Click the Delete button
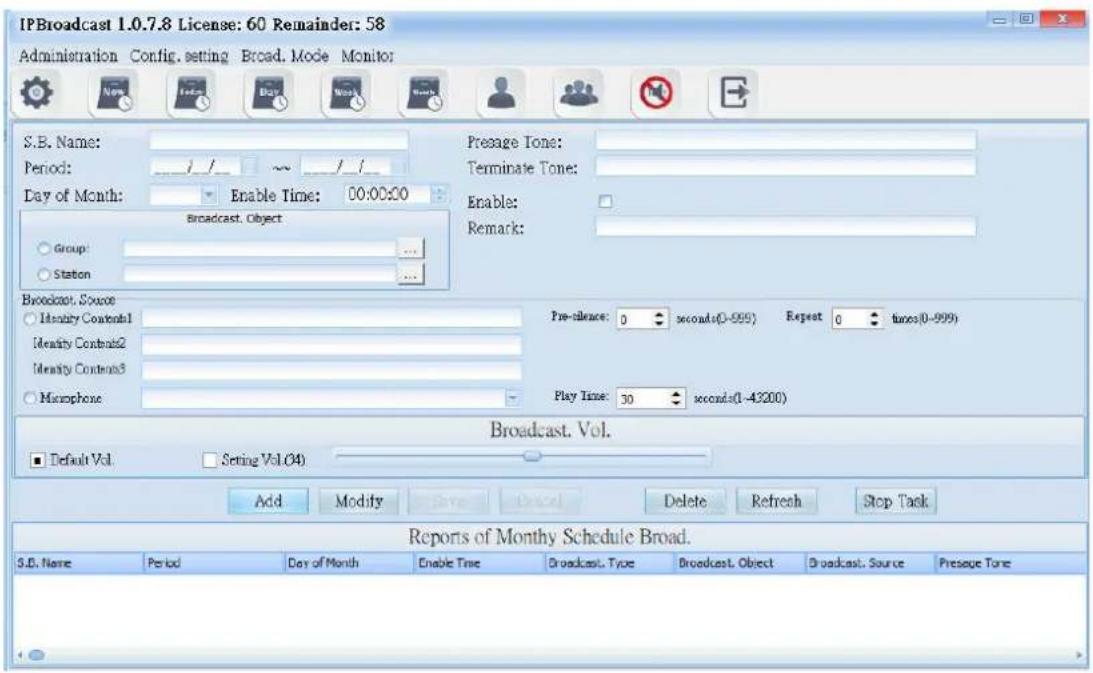This screenshot has height=673, width=1093. click(x=685, y=501)
